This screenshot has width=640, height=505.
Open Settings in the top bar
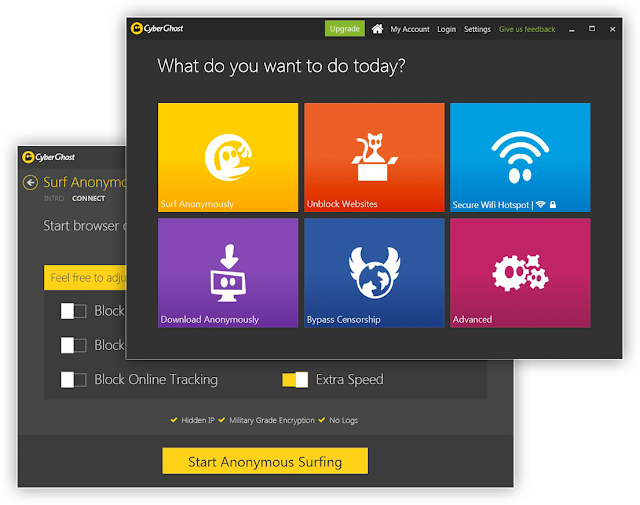pyautogui.click(x=477, y=29)
